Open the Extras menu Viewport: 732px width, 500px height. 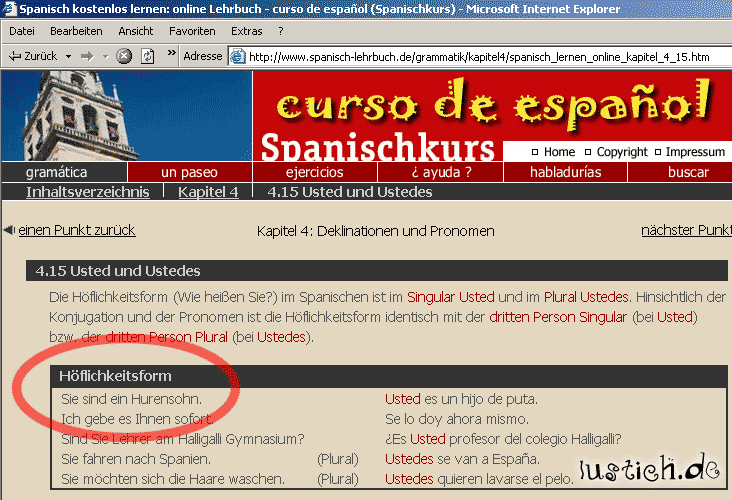246,31
